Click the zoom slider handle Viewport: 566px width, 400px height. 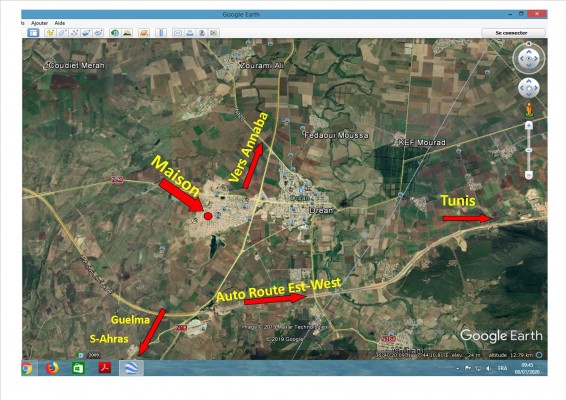529,150
